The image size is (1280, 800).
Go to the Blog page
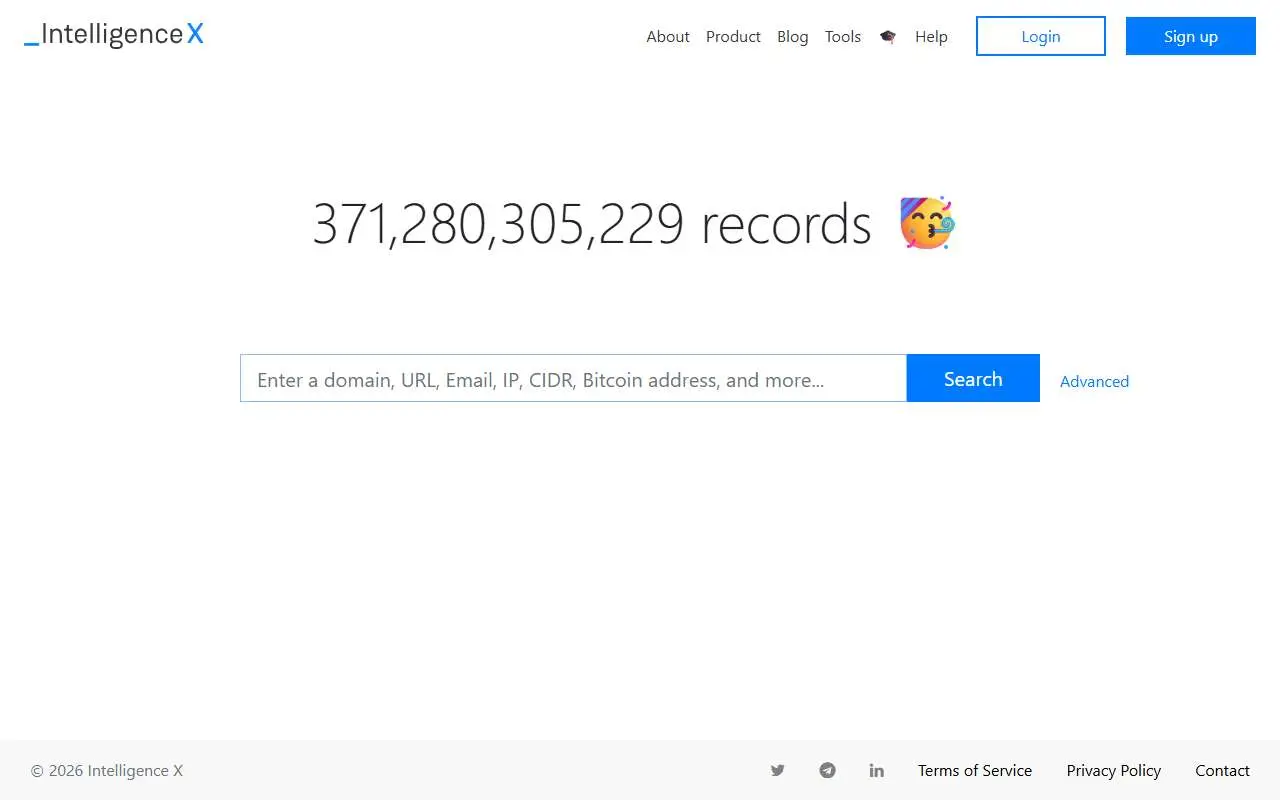pyautogui.click(x=792, y=37)
